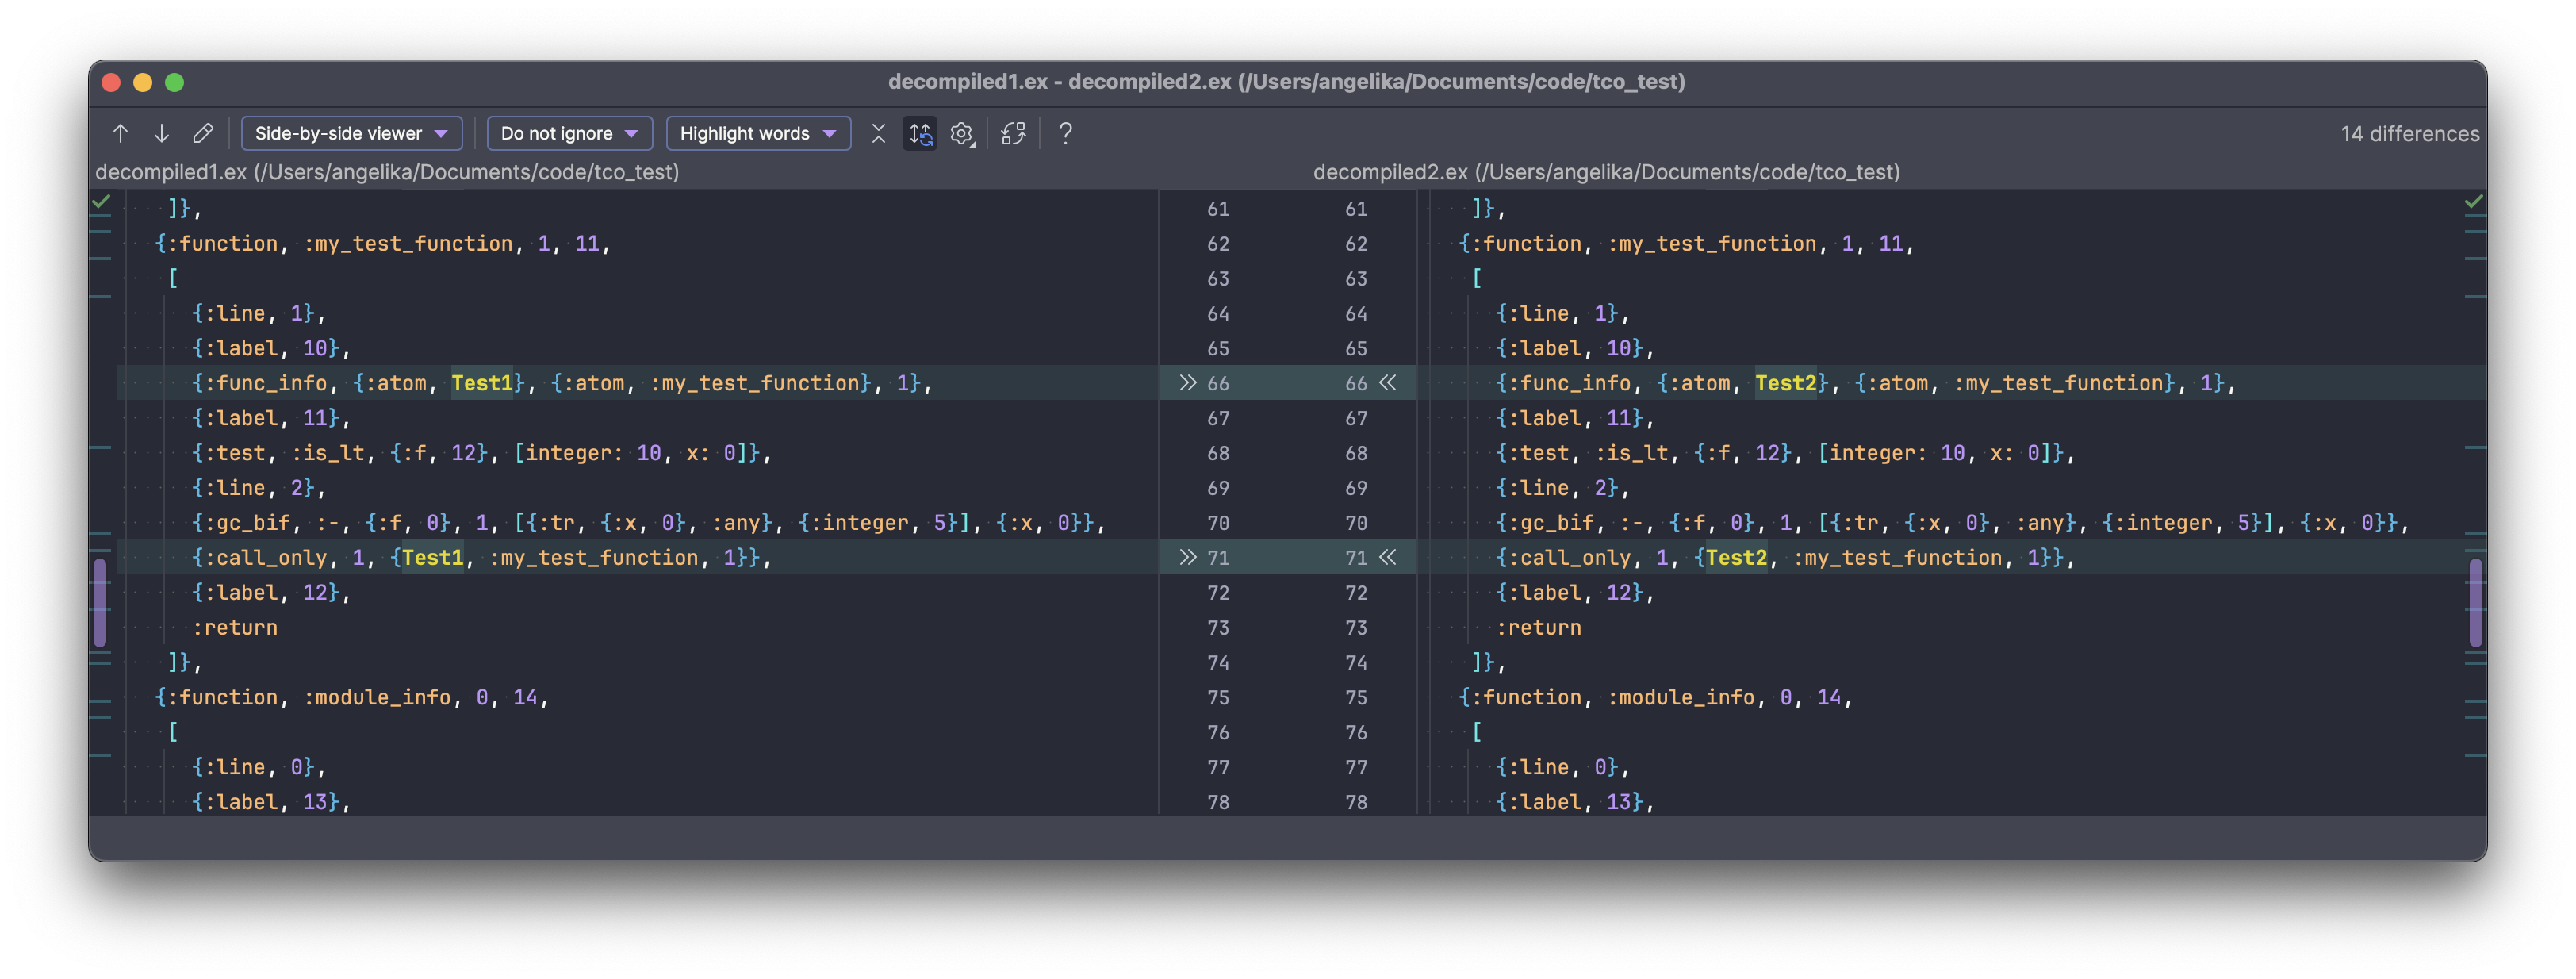Open Side-by-side viewer dropdown
This screenshot has height=979, width=2576.
(x=351, y=133)
